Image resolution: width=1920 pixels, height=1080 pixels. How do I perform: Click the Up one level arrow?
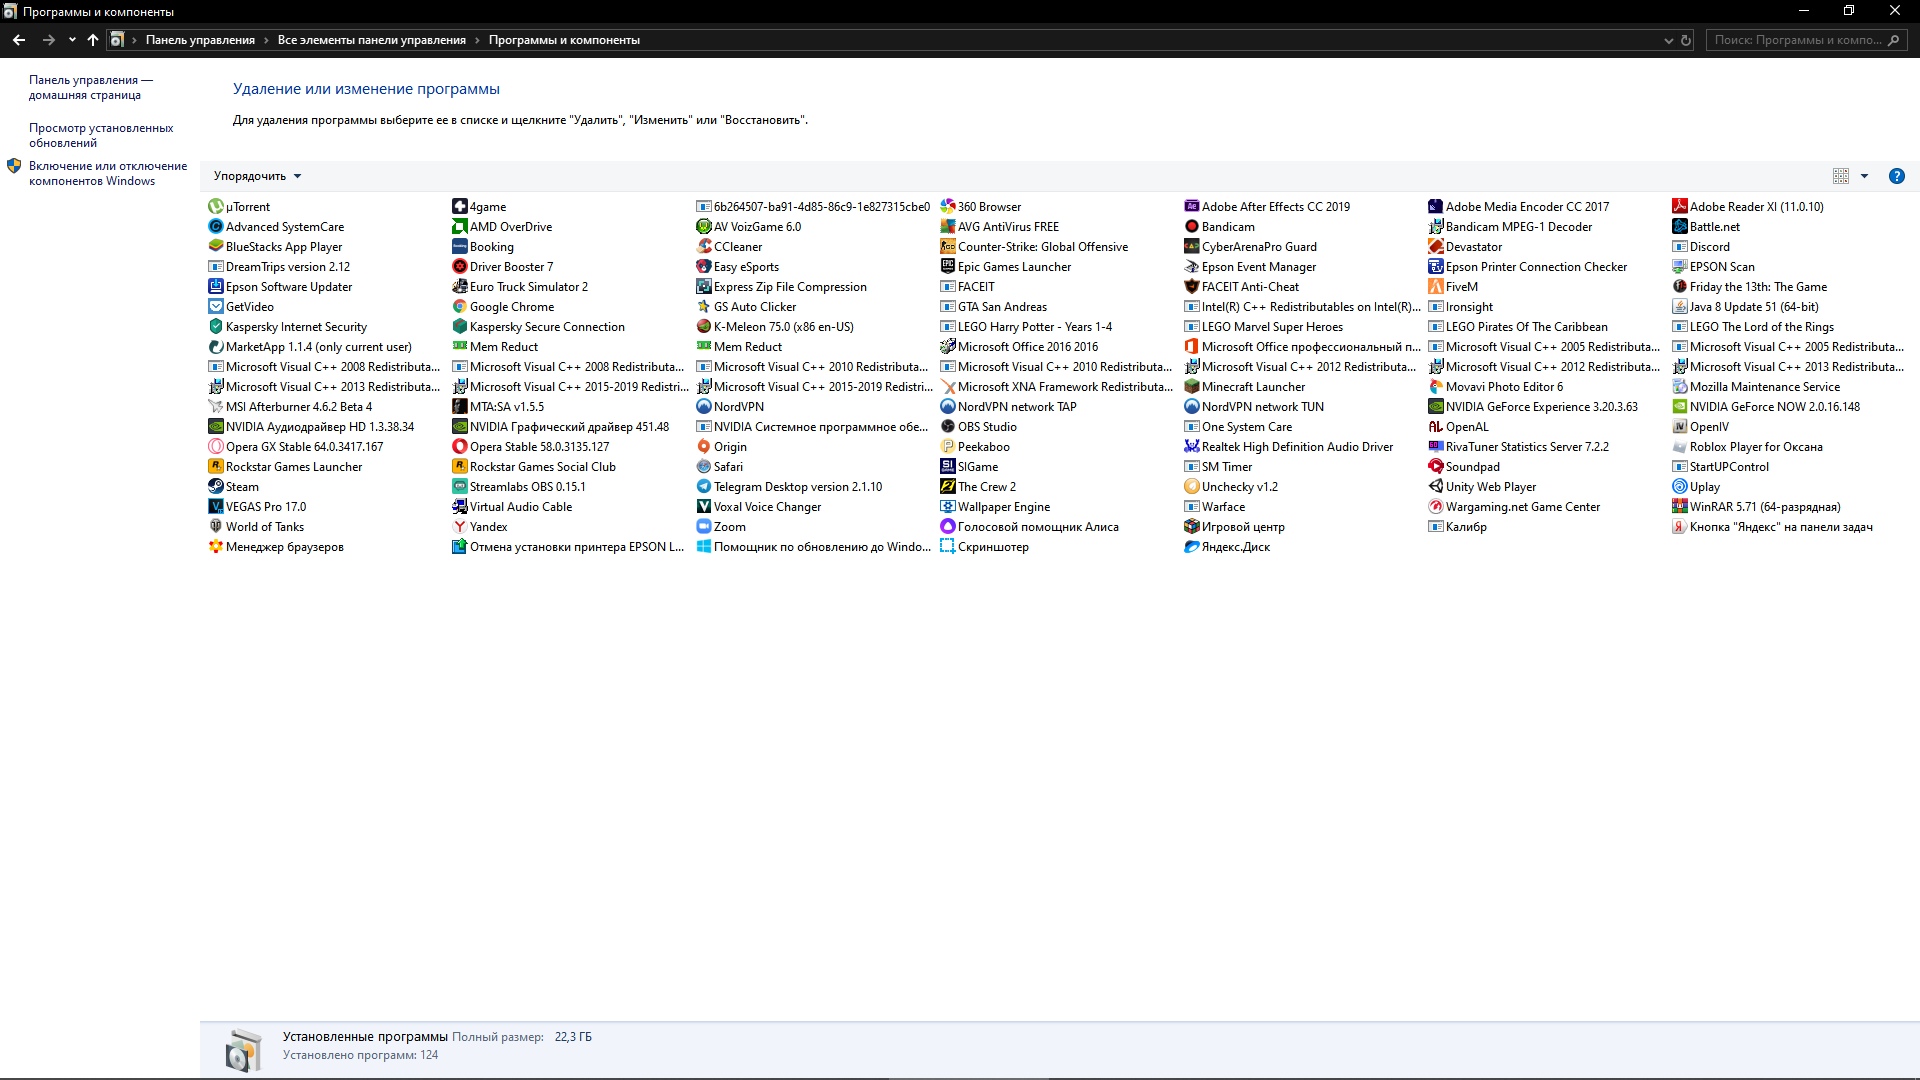[x=93, y=40]
